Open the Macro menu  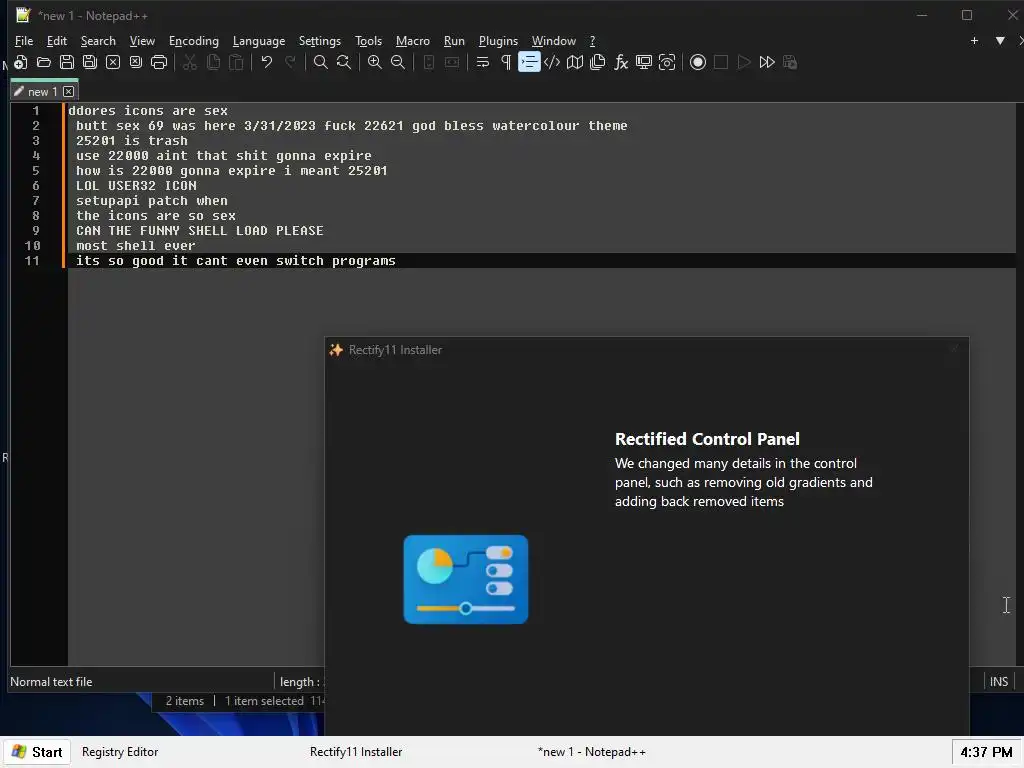tap(413, 41)
